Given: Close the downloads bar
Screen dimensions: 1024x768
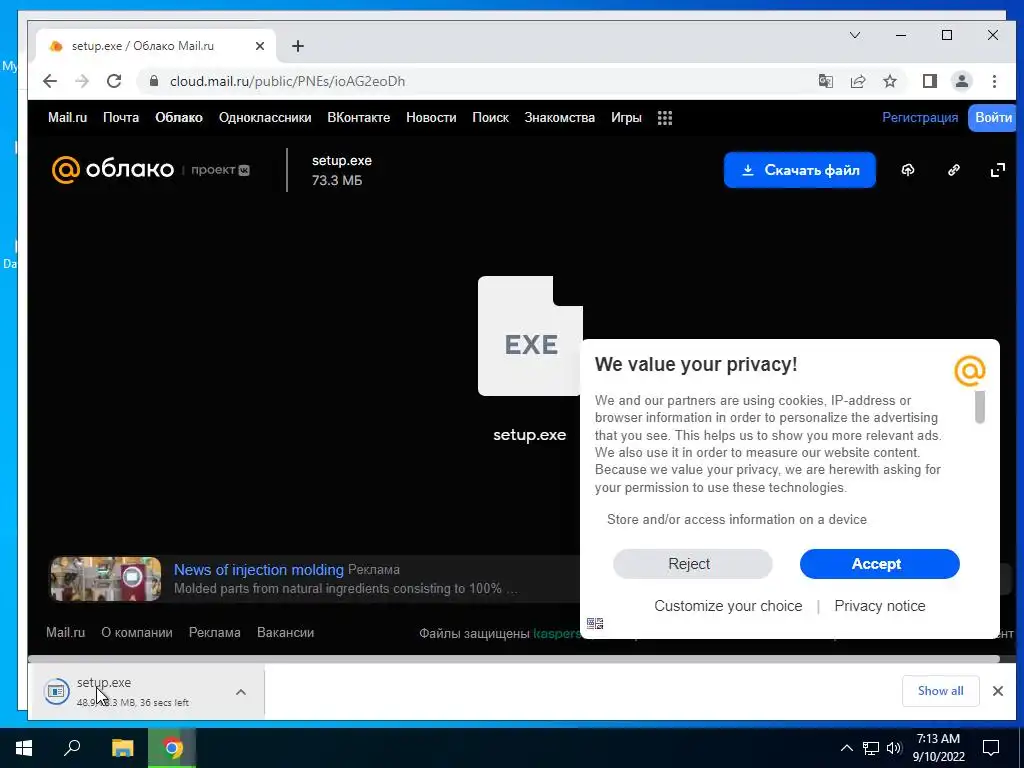Looking at the screenshot, I should [998, 691].
